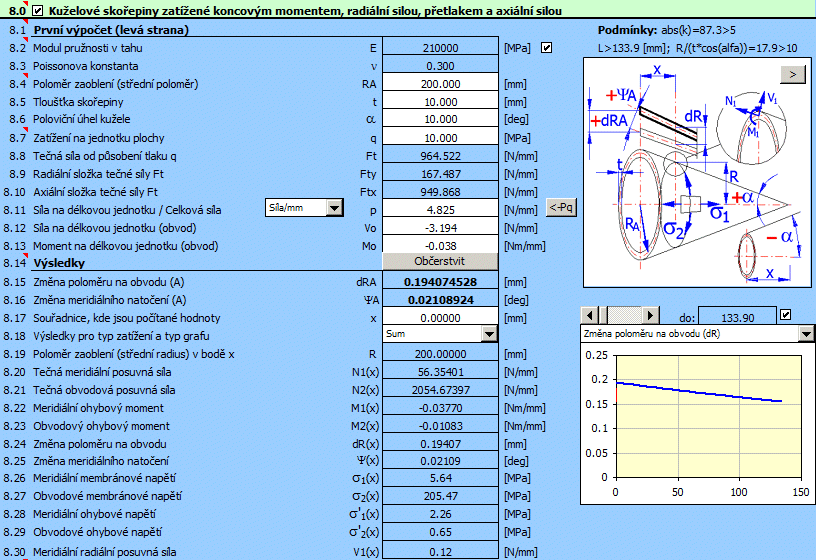Click the x coordinate field 0.00000
The image size is (816, 560).
(x=440, y=318)
